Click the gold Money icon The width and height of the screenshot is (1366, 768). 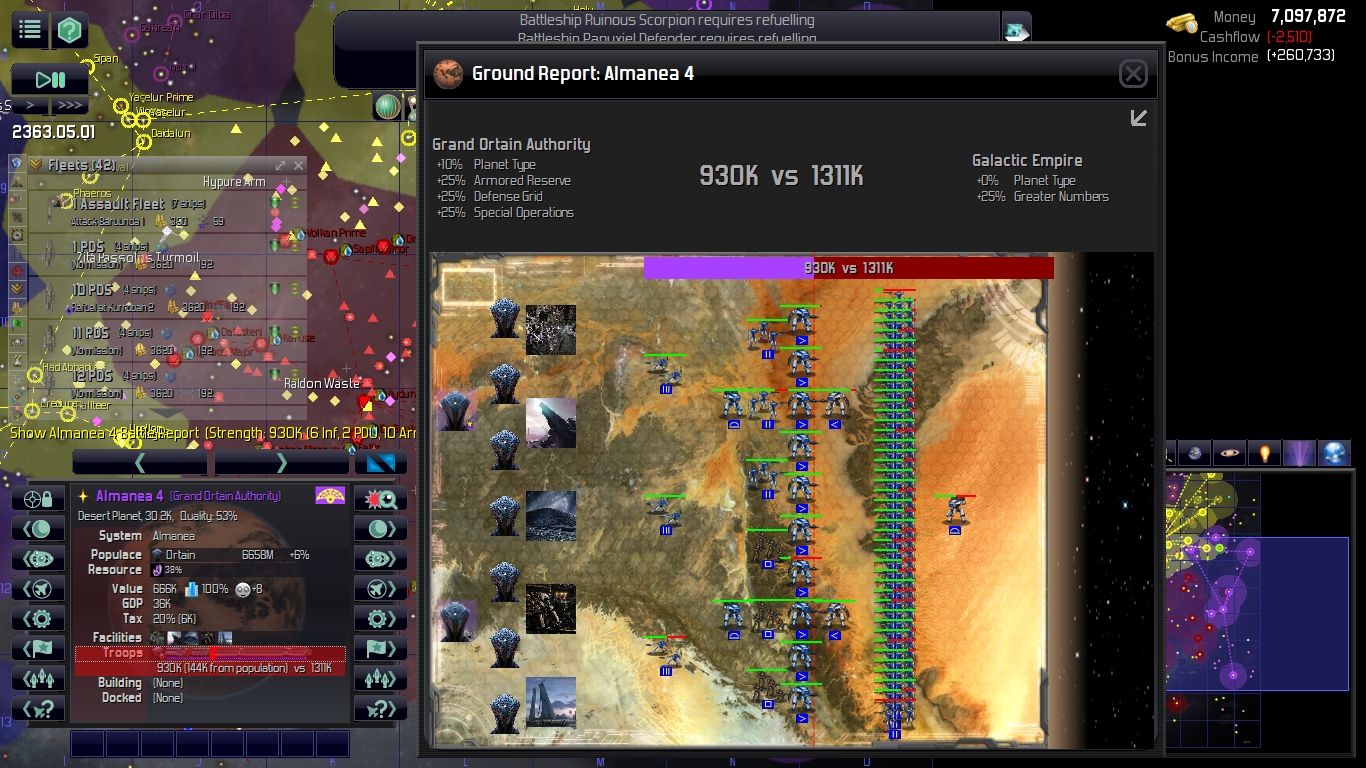click(1182, 22)
